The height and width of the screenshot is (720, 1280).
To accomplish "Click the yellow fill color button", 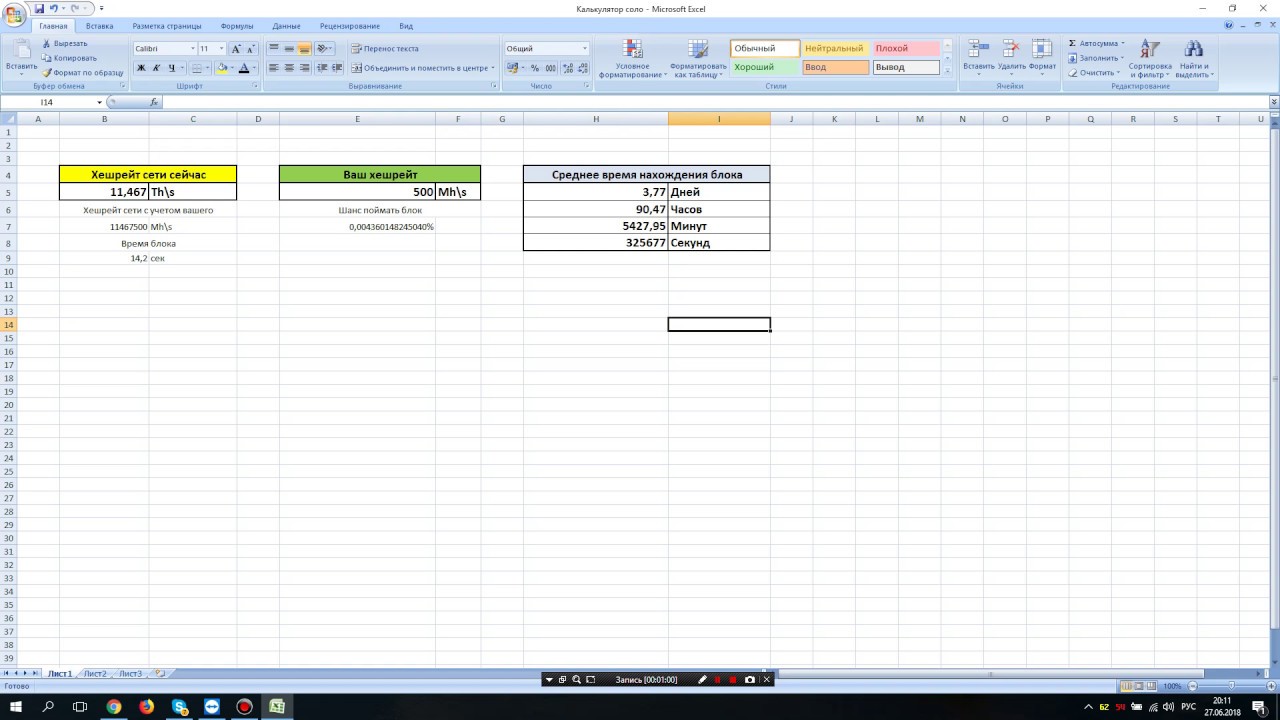I will click(221, 68).
